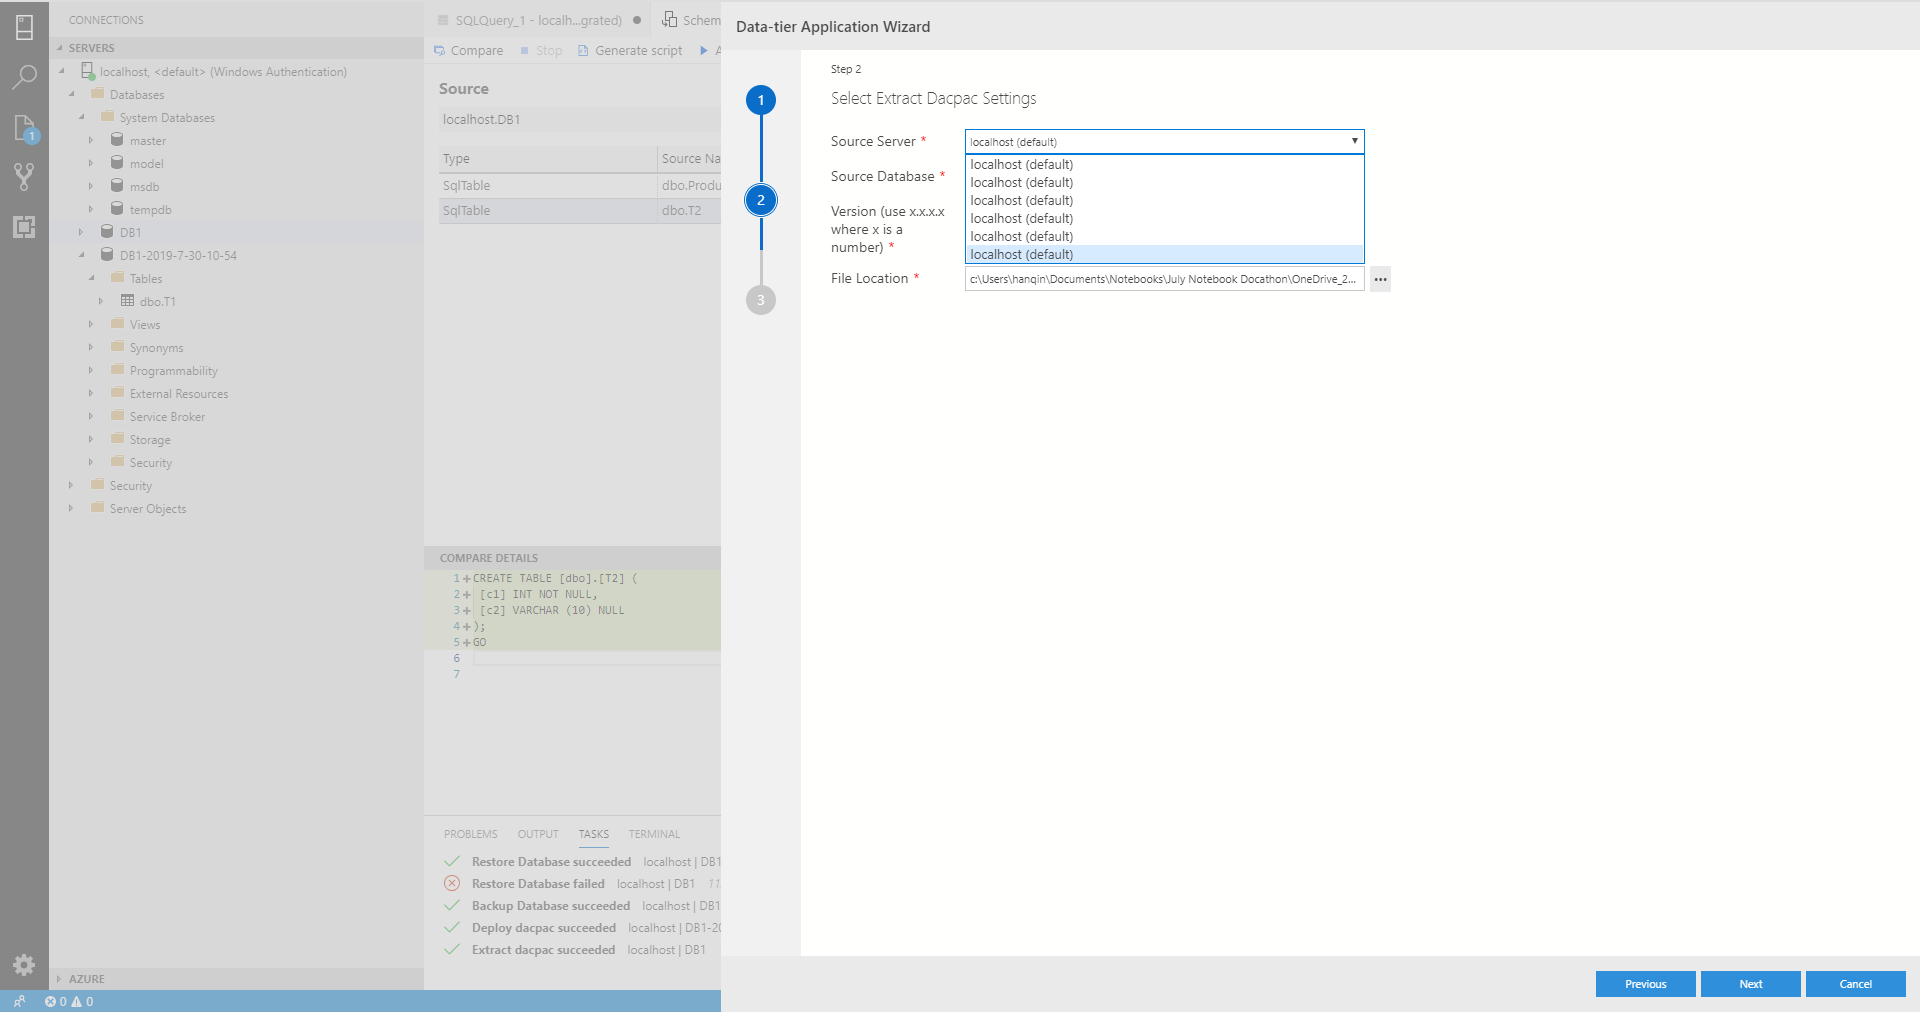Open the File Location browse ellipsis
The height and width of the screenshot is (1012, 1920).
pos(1379,279)
